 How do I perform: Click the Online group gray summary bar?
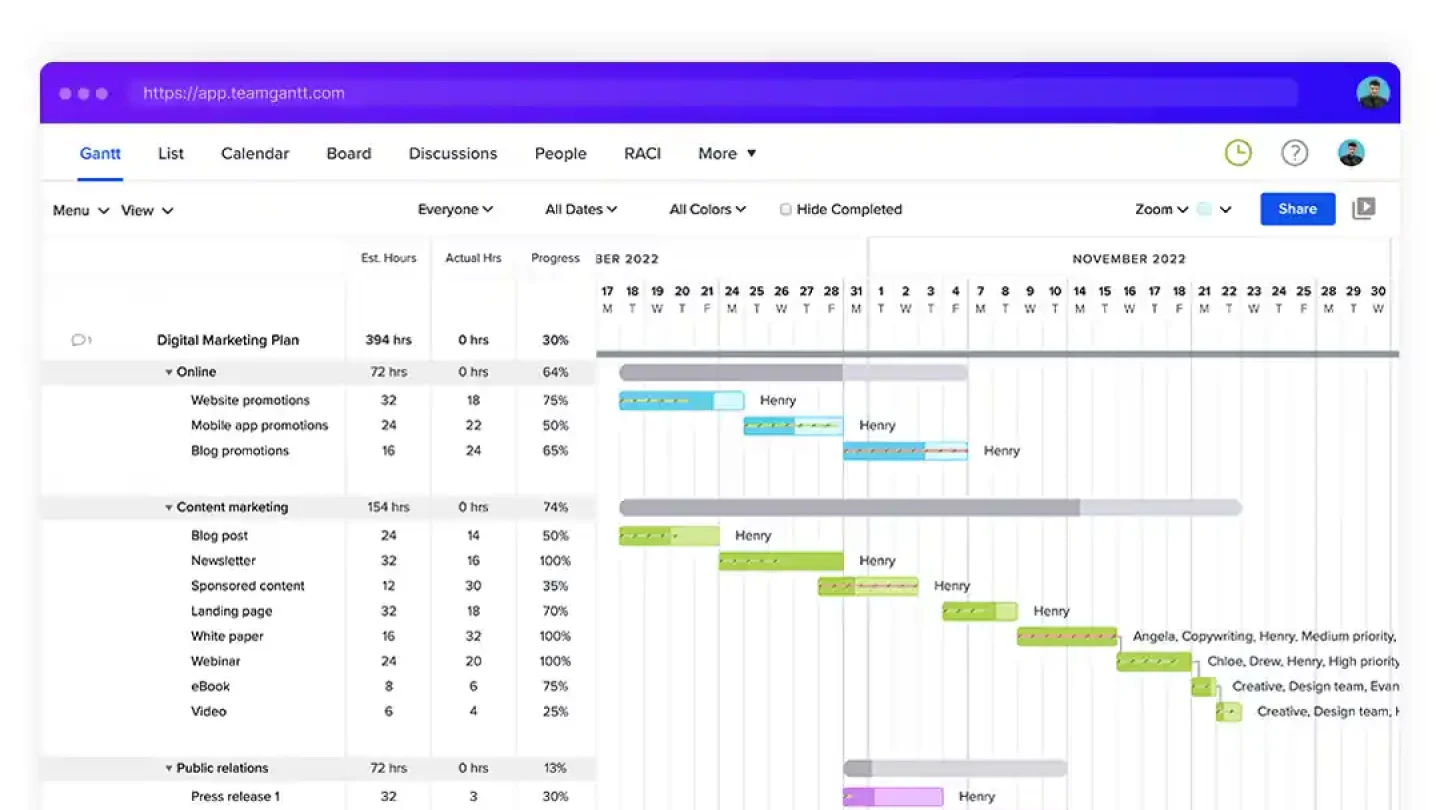click(x=793, y=372)
